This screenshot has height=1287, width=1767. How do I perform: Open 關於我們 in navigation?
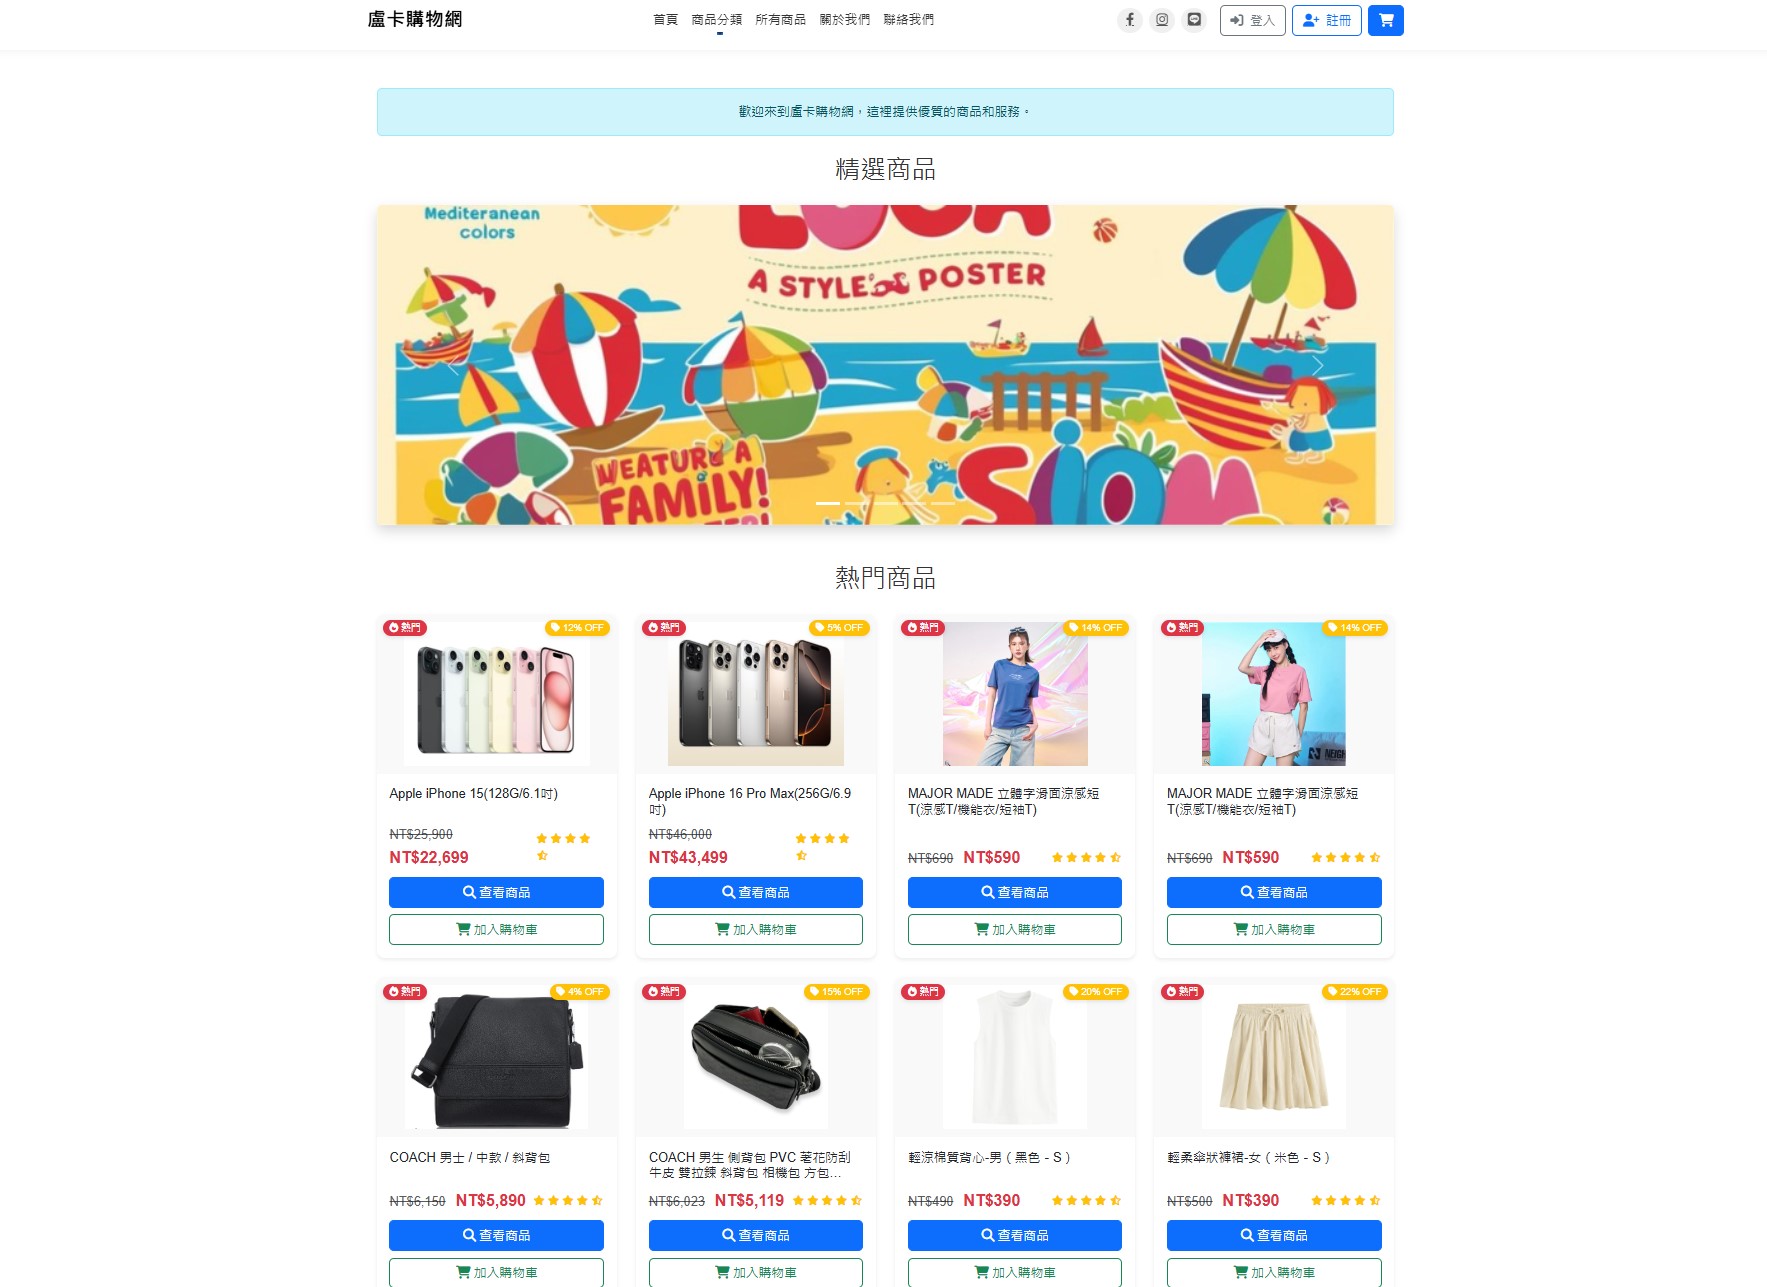(844, 20)
